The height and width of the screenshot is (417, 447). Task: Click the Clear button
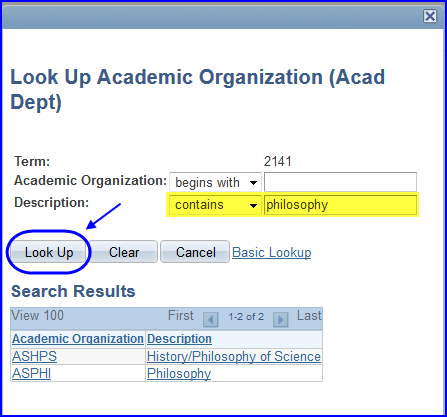124,252
